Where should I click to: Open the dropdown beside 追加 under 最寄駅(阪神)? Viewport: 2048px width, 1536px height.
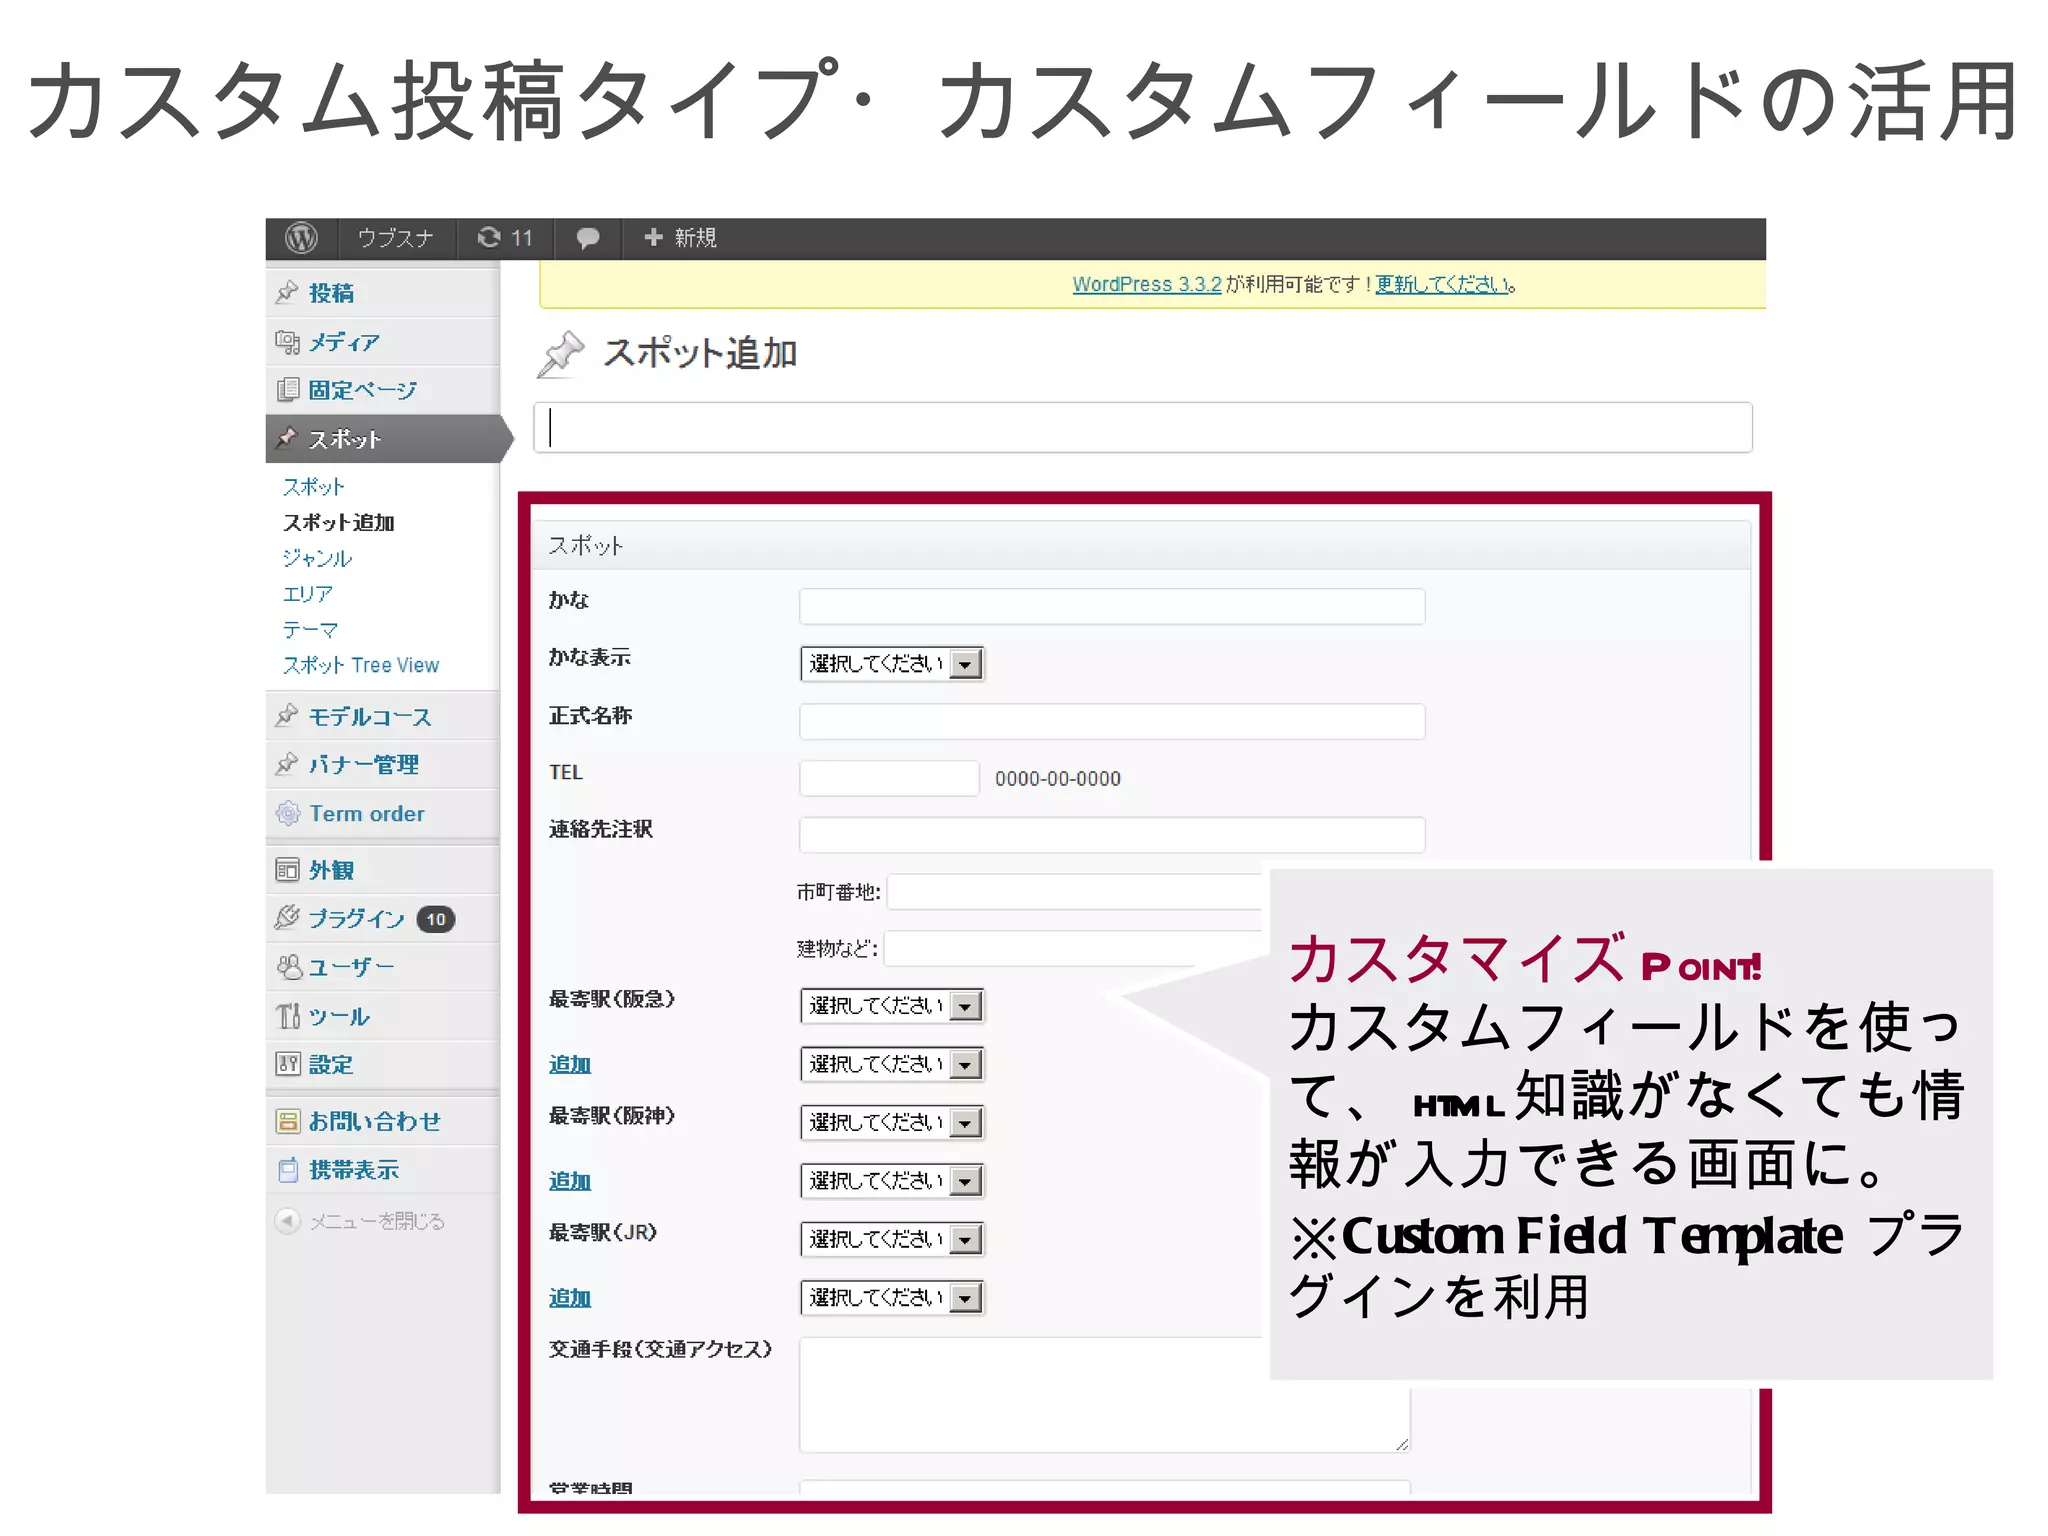click(x=892, y=1181)
